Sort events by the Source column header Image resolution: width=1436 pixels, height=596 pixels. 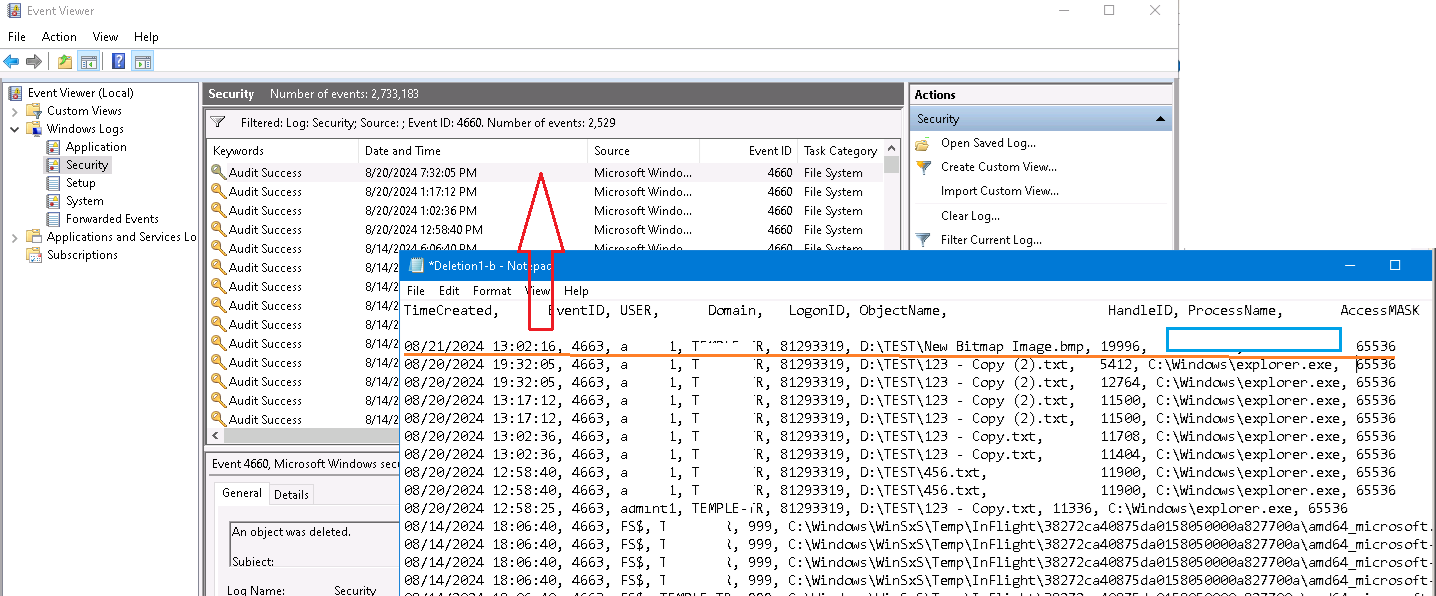pyautogui.click(x=643, y=151)
